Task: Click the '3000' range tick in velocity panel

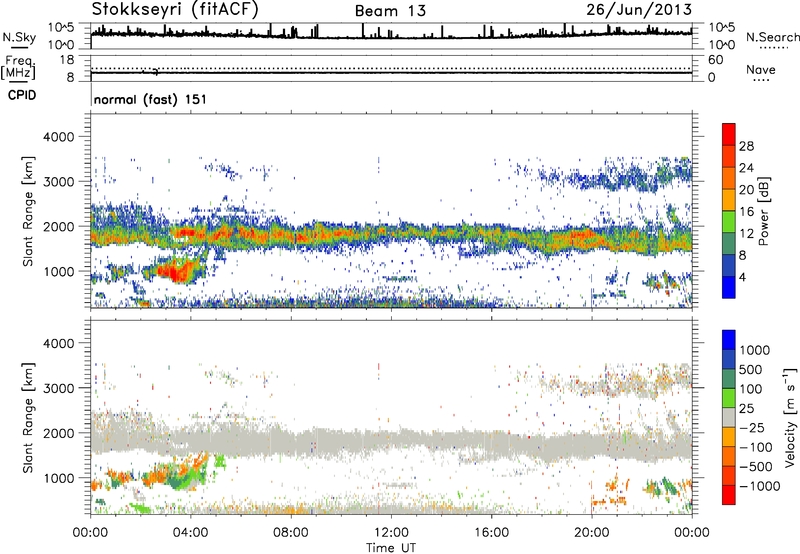Action: coord(59,388)
